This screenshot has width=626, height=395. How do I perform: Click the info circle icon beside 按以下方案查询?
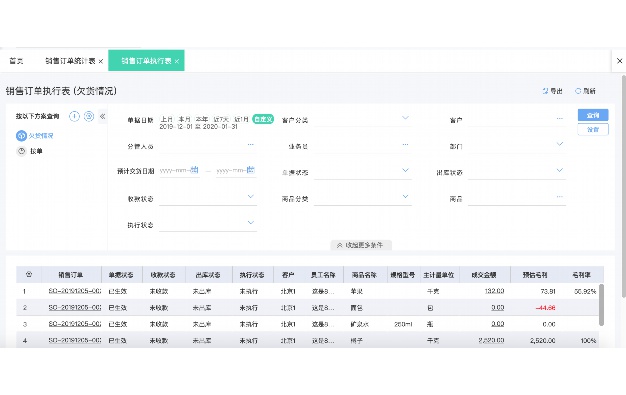[74, 116]
